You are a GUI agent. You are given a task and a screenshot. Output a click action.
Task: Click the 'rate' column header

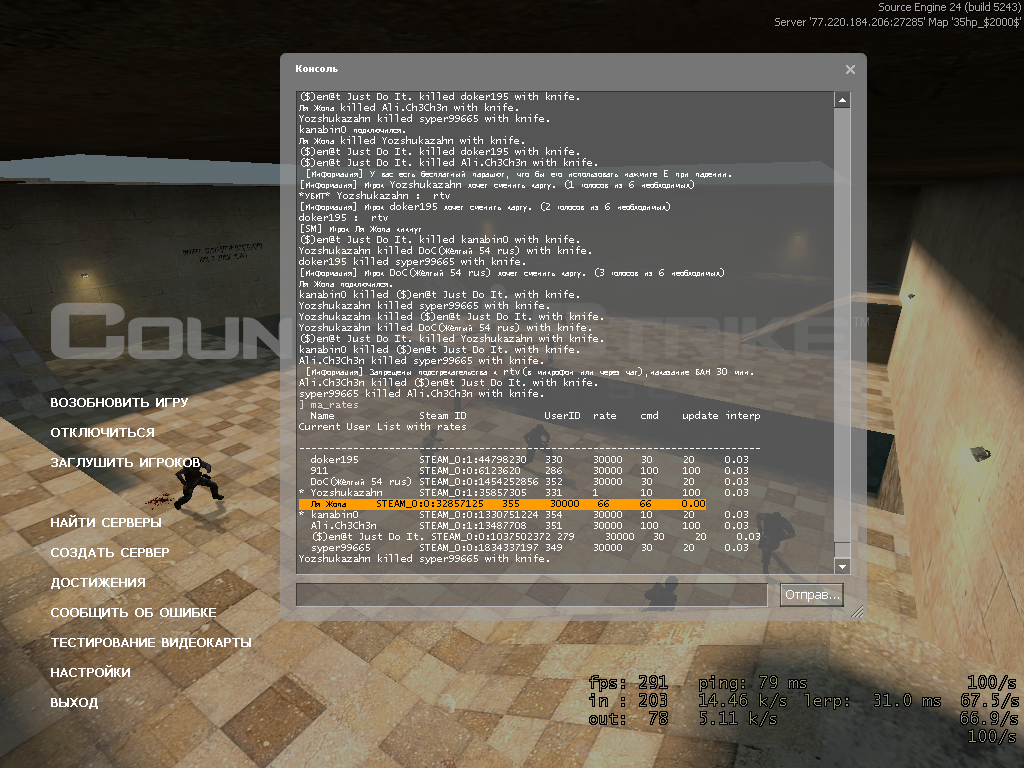tap(605, 415)
